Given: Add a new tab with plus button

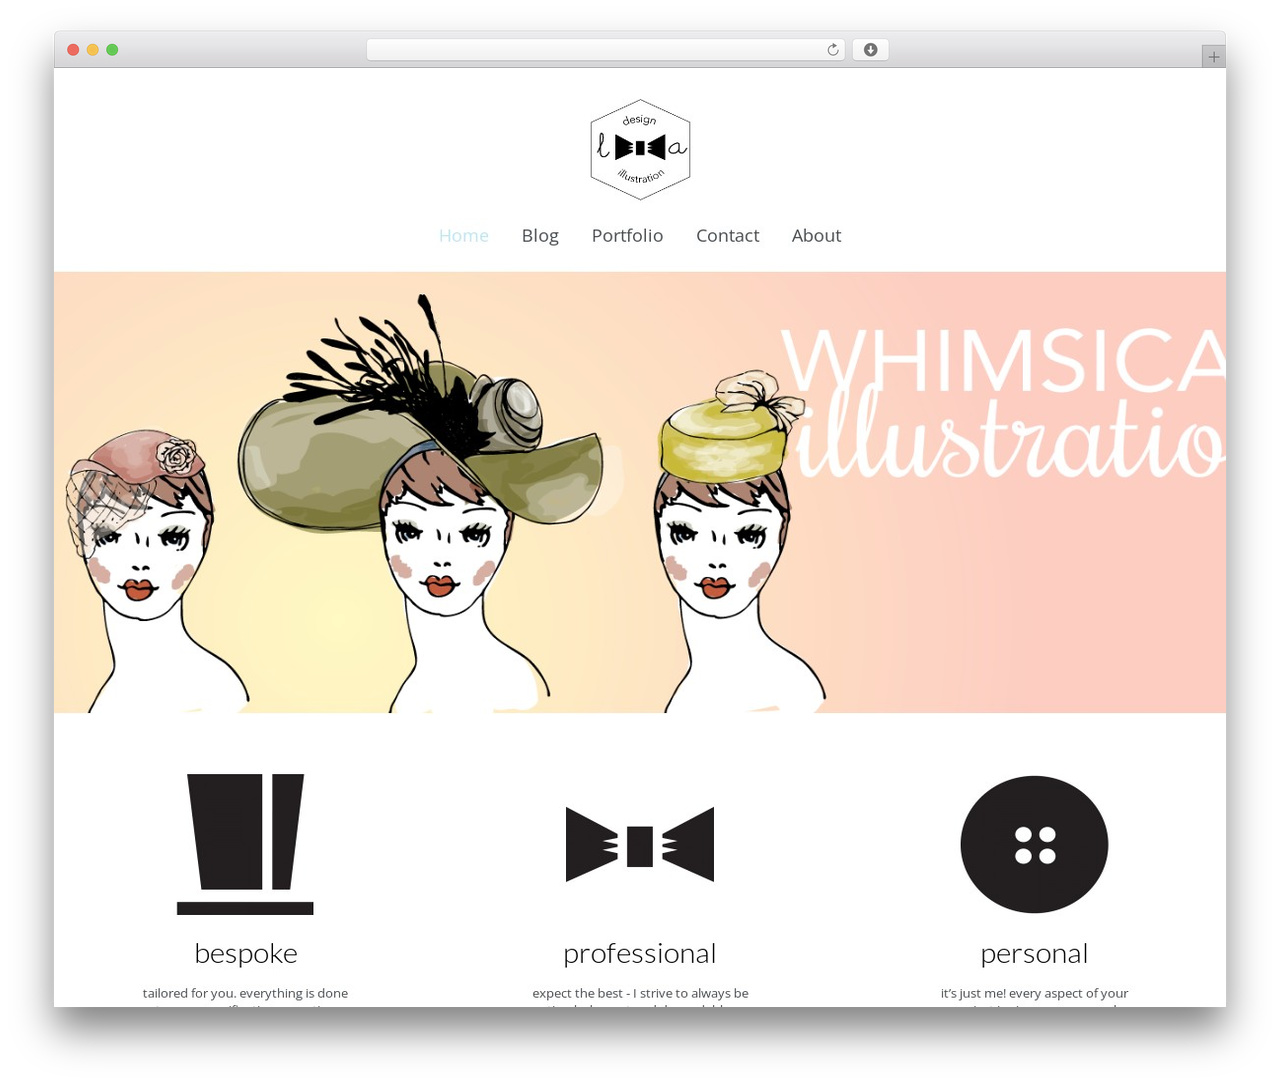Looking at the screenshot, I should pos(1213,57).
